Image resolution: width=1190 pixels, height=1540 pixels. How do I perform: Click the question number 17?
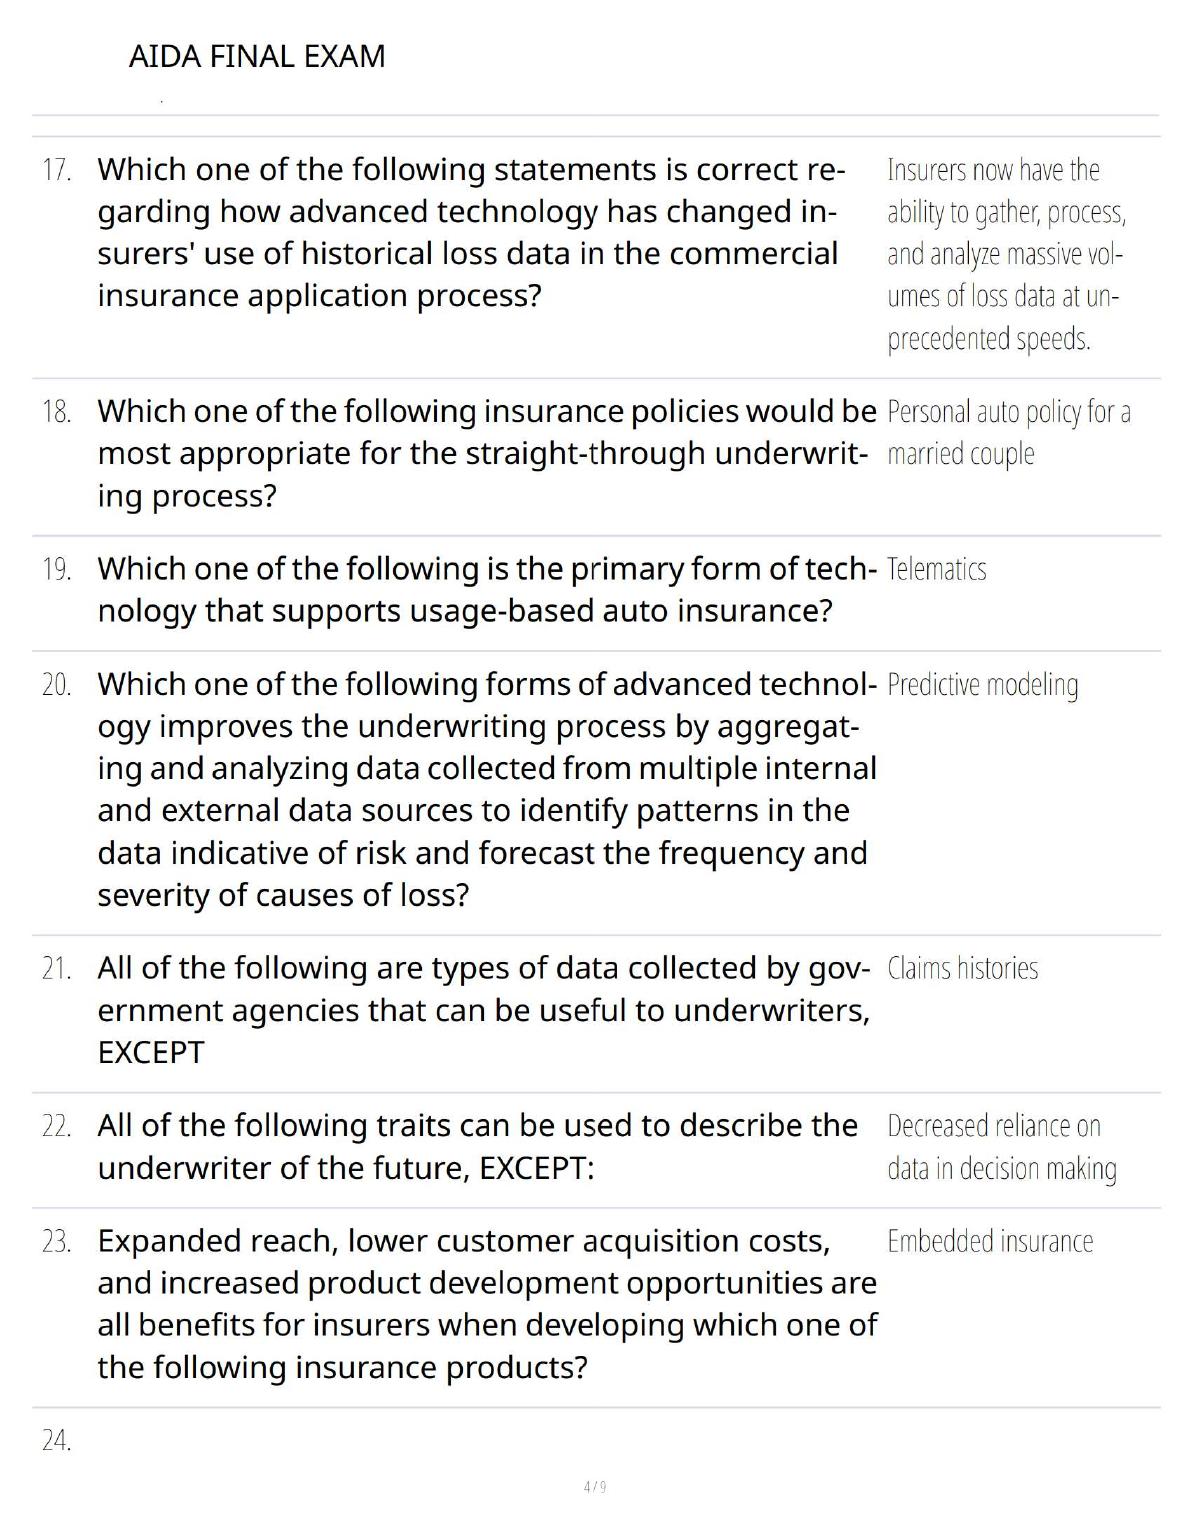tap(57, 170)
